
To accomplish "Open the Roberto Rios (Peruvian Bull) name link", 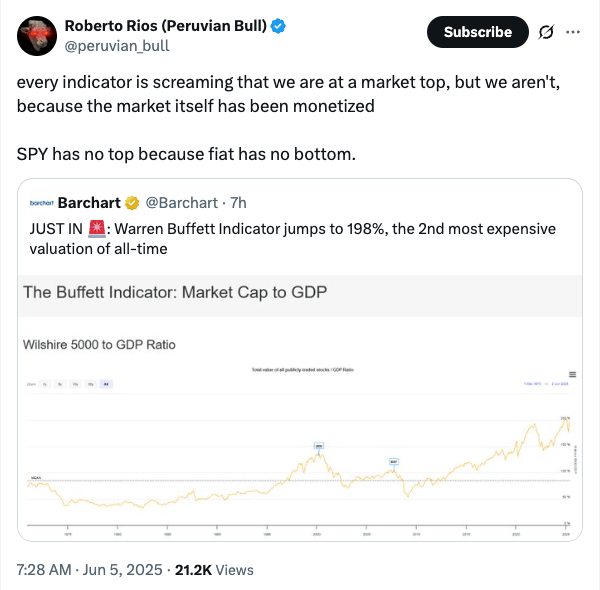I will [165, 26].
